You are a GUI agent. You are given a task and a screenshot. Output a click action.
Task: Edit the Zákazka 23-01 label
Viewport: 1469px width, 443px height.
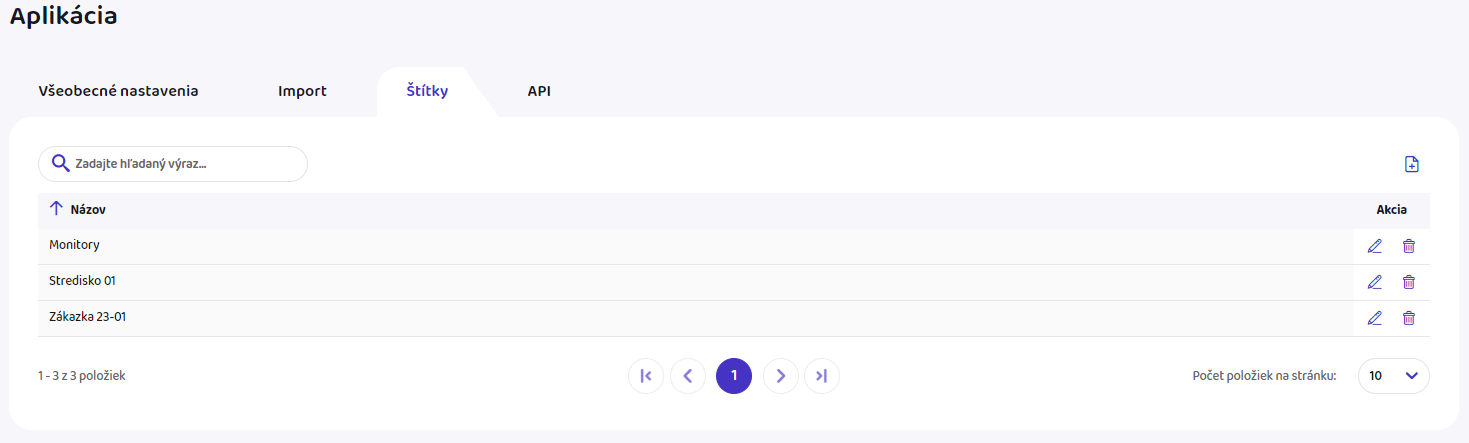(1375, 318)
